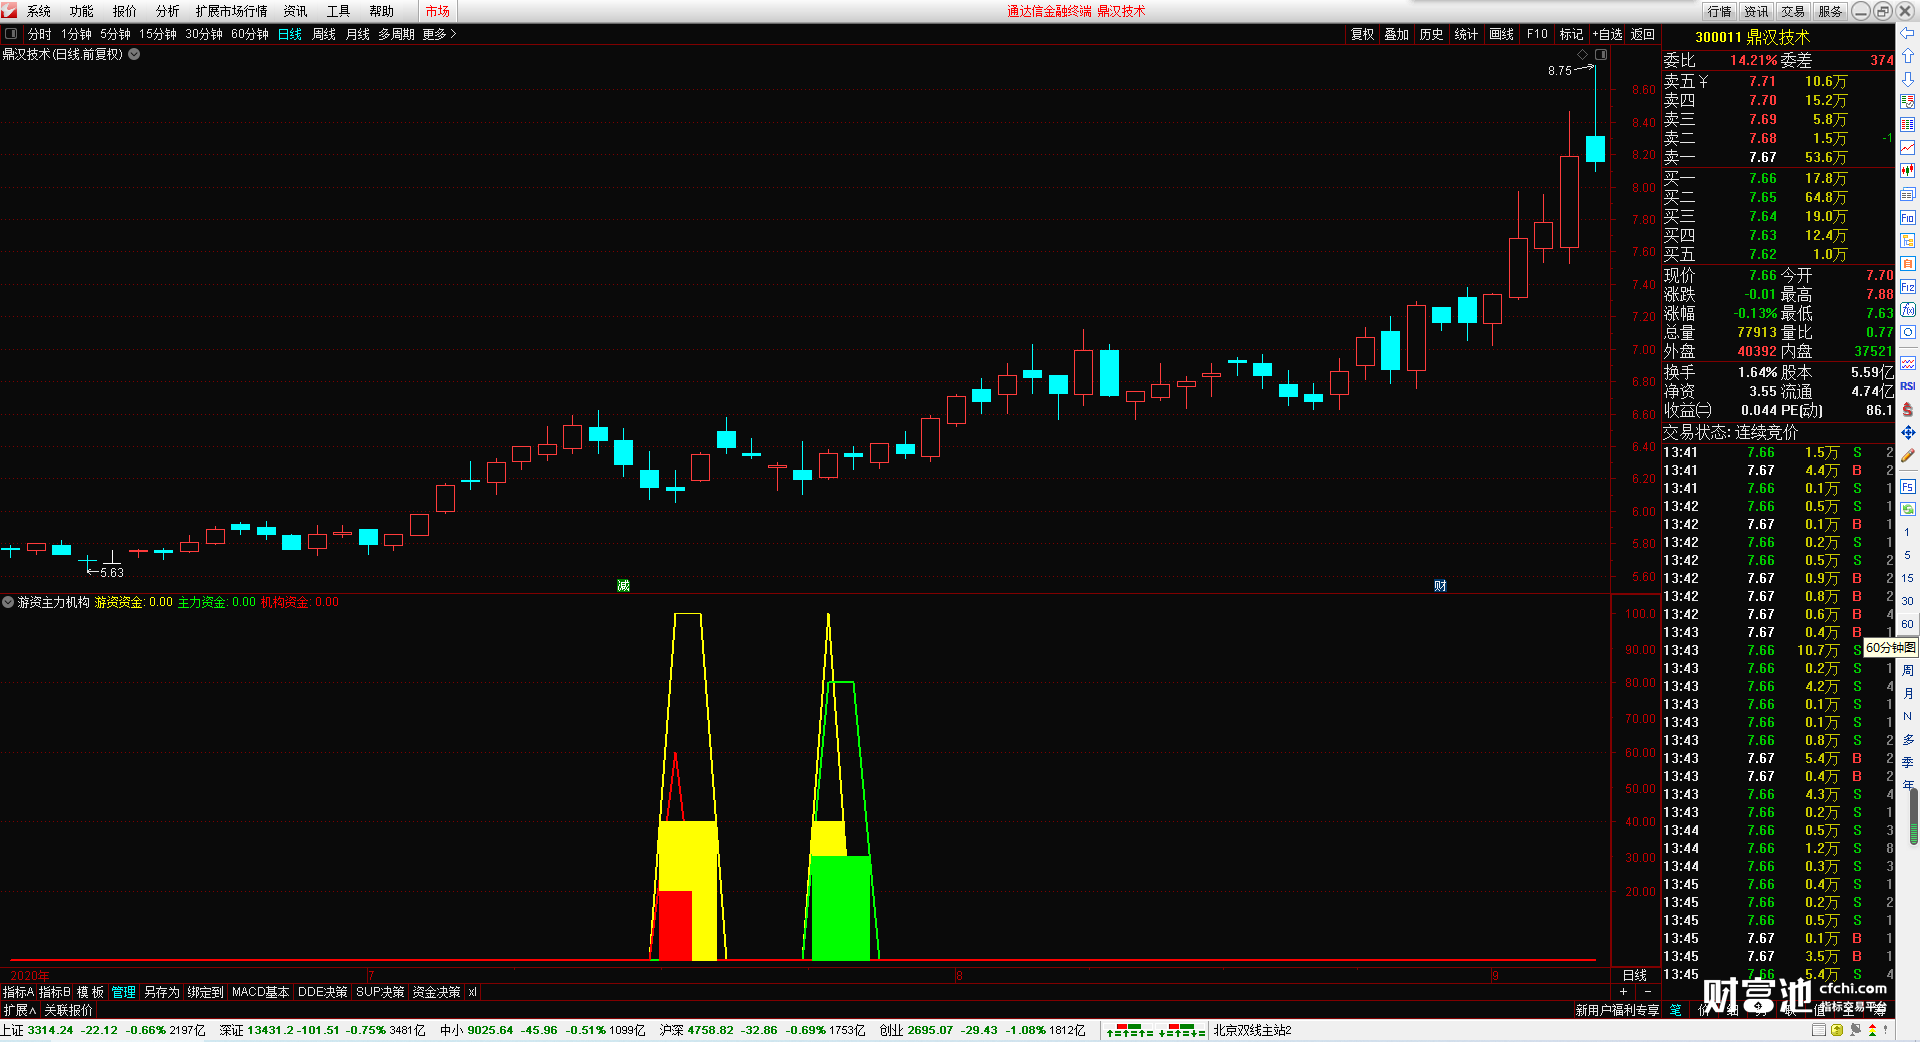This screenshot has height=1042, width=1920.
Task: Open the colored quote-table grid icon
Action: [1908, 125]
